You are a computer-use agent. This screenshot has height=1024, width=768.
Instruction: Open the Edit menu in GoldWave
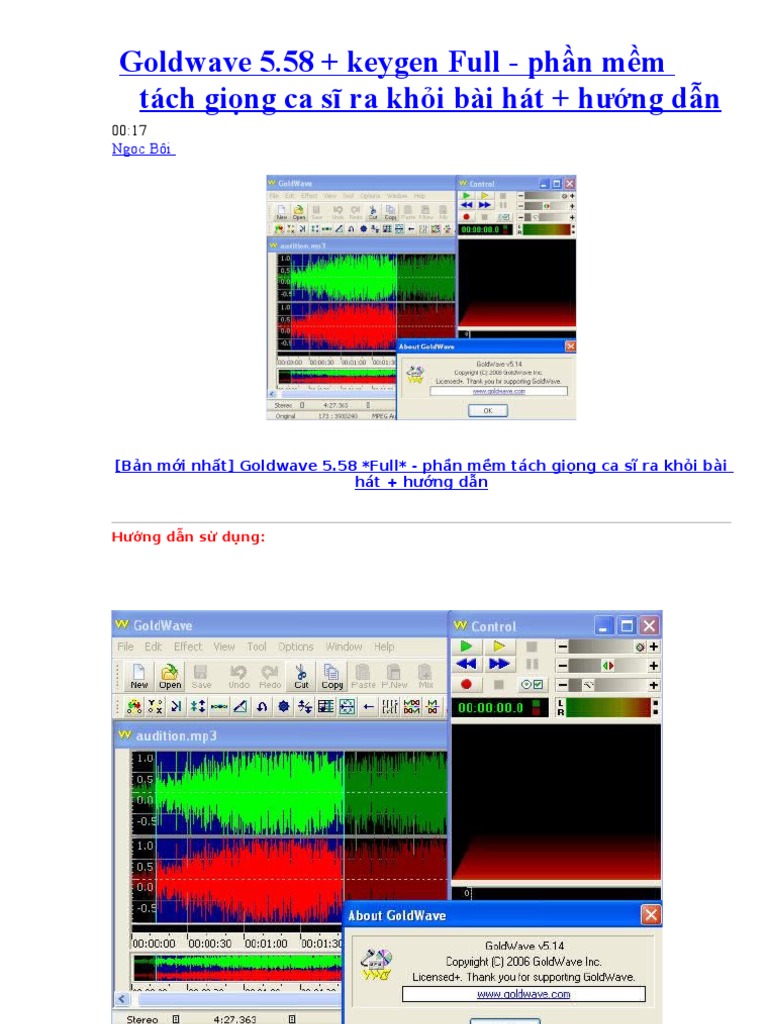(153, 647)
